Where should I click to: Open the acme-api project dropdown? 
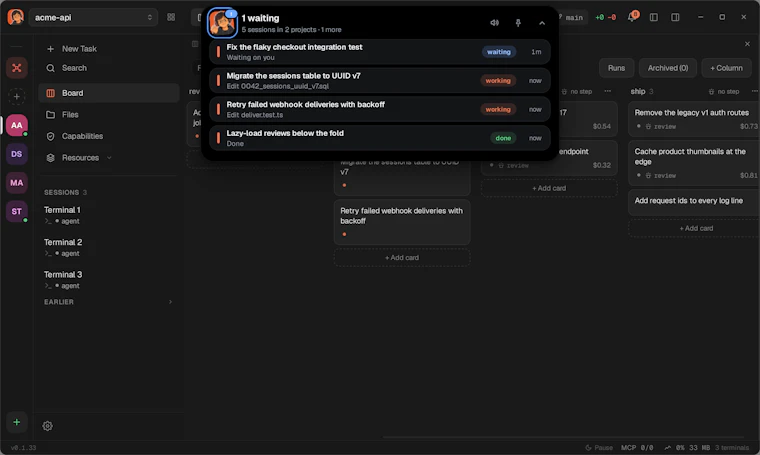pyautogui.click(x=93, y=17)
